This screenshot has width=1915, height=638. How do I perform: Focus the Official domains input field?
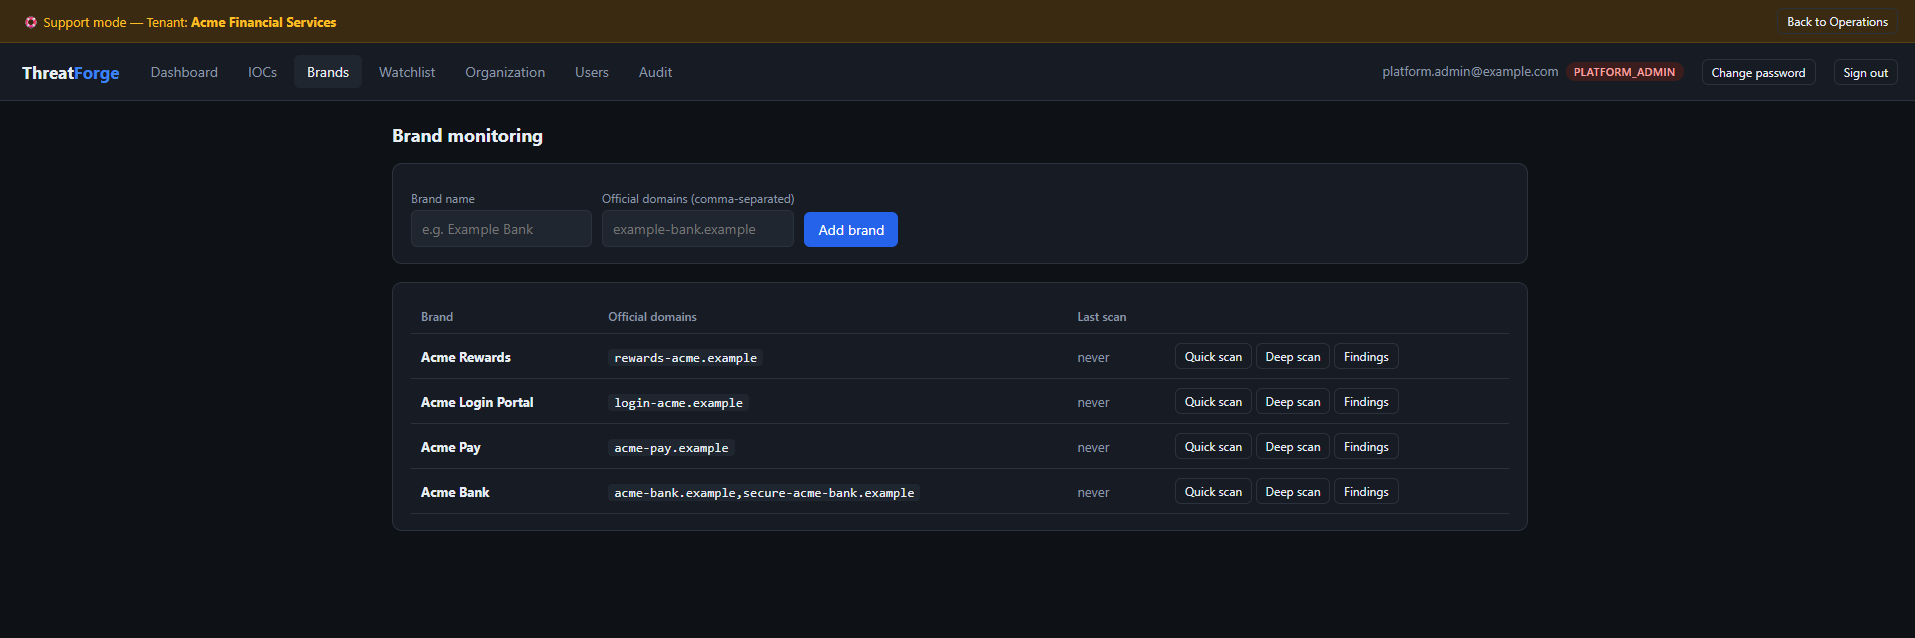698,229
